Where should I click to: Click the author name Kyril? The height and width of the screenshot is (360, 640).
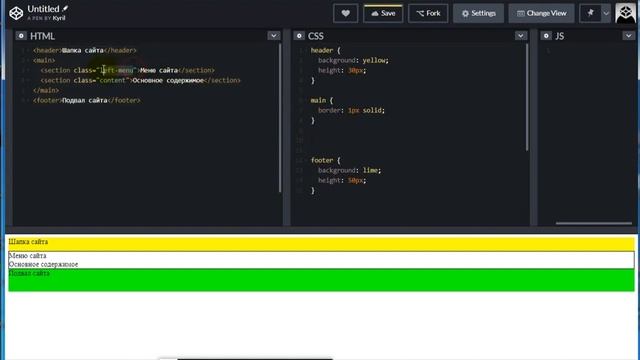tap(59, 18)
